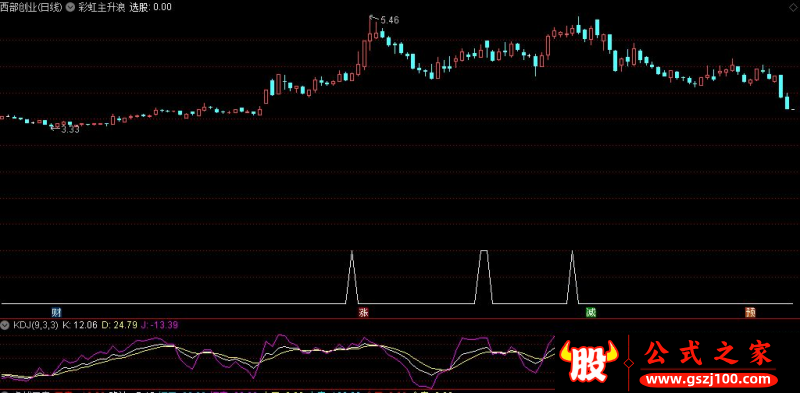Open the dropdown arrow beside 西部创业(日线)
The width and height of the screenshot is (800, 393).
tap(70, 7)
